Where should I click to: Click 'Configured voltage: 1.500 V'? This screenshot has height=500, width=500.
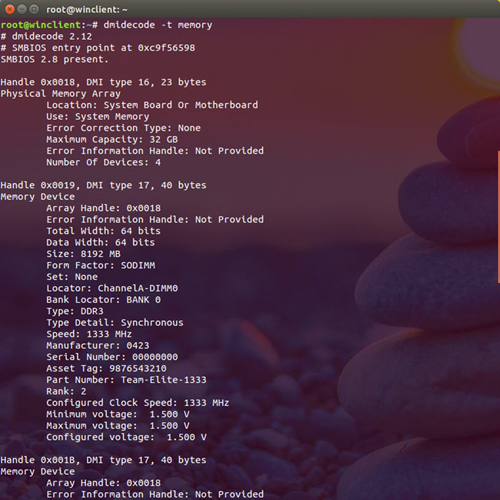point(126,437)
